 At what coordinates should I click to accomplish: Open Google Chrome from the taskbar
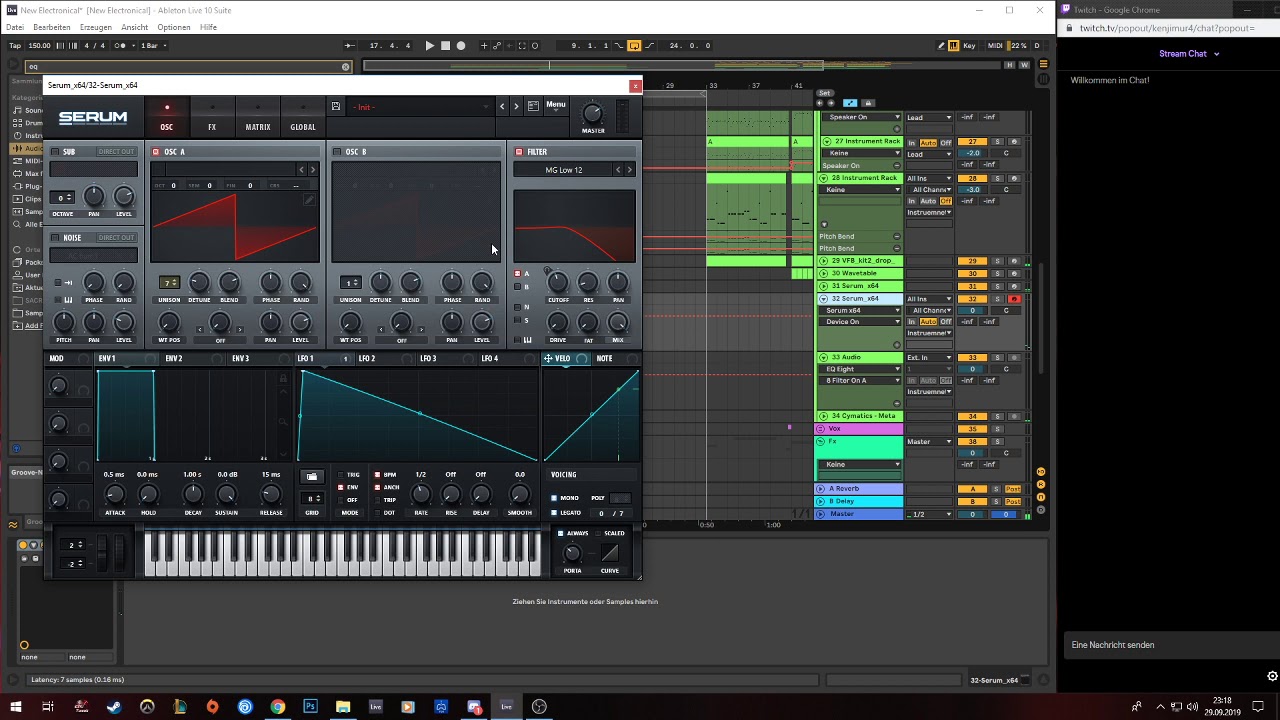278,707
